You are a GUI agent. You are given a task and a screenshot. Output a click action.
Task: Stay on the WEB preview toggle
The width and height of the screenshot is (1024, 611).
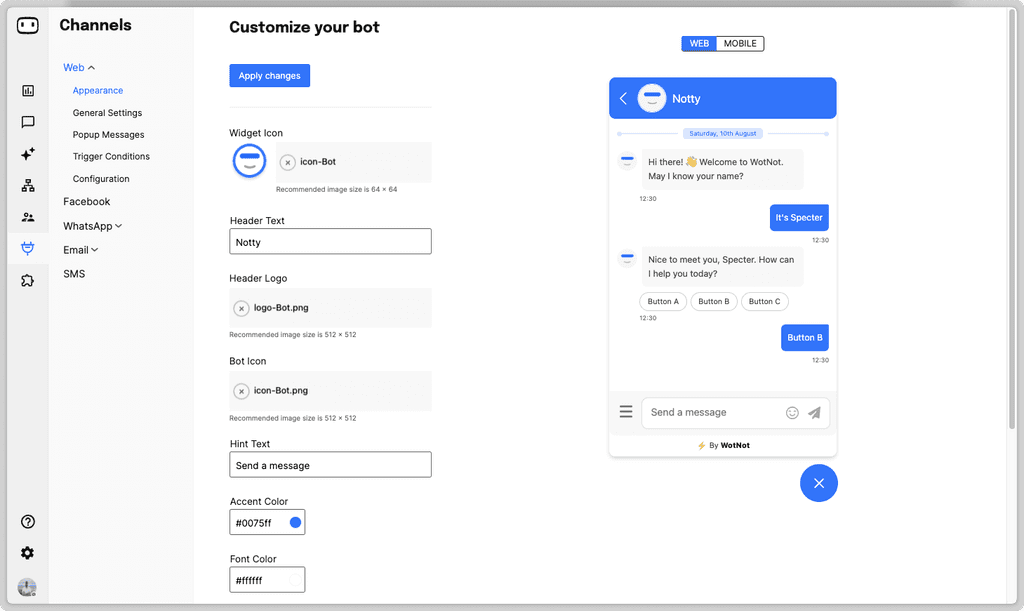click(699, 43)
